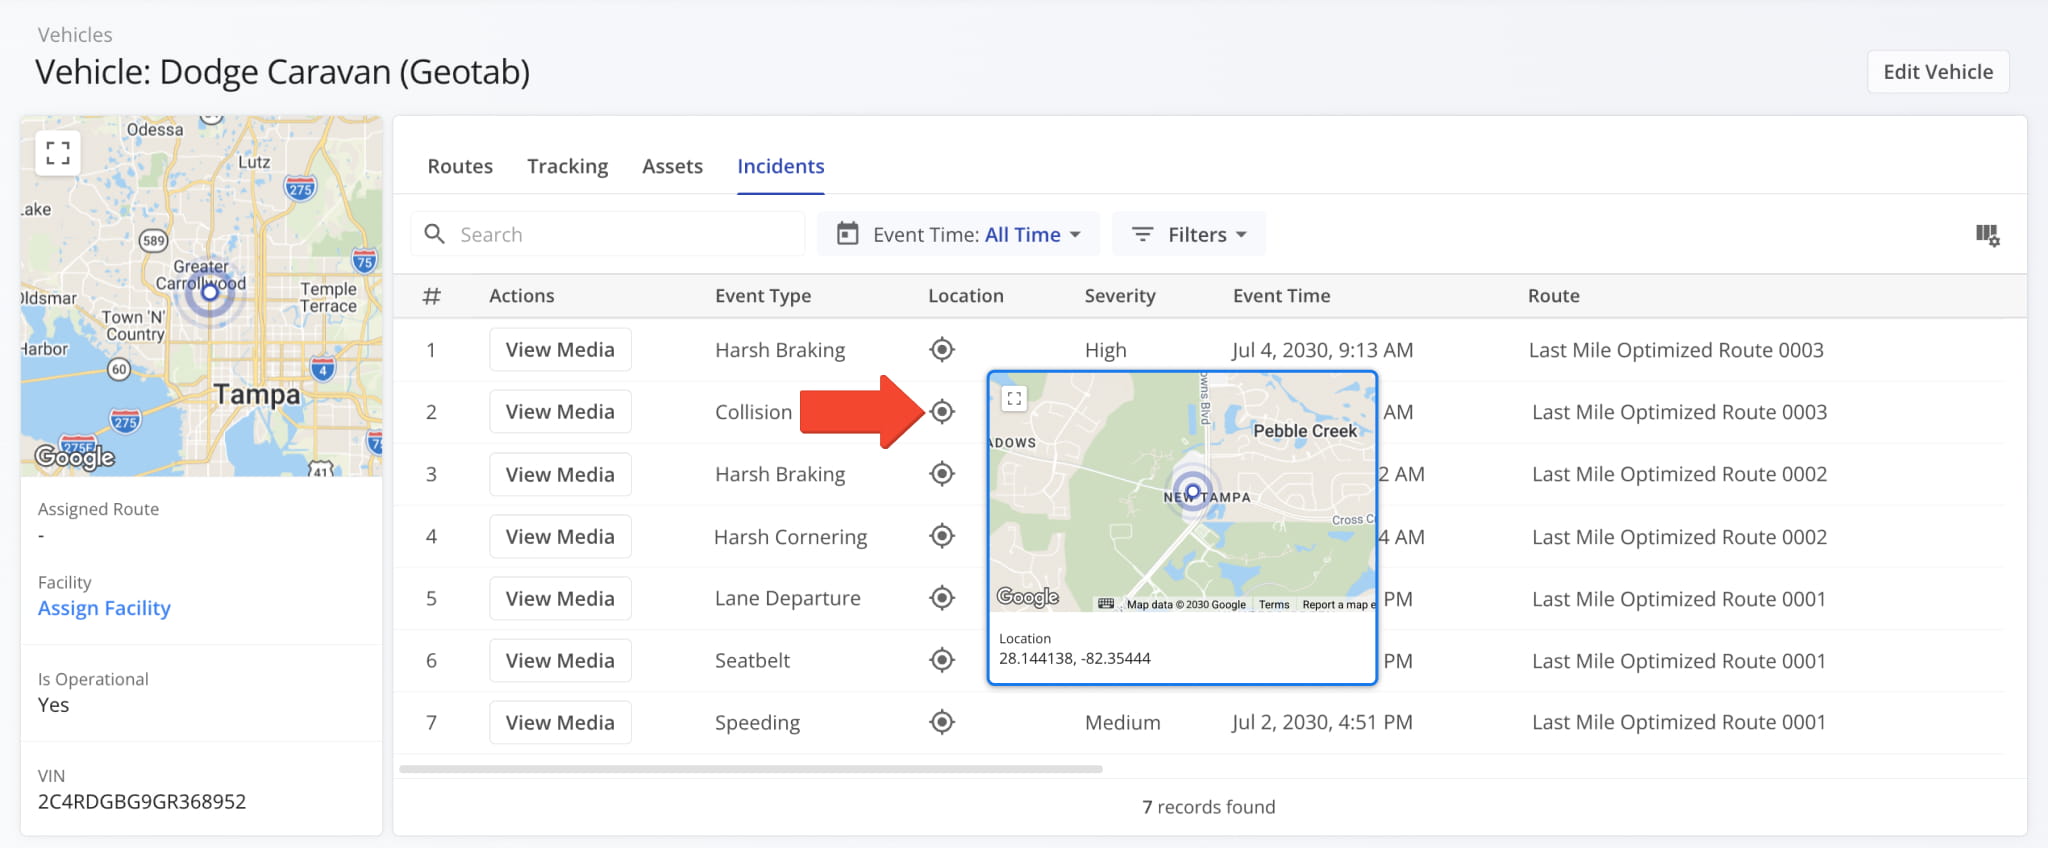Image resolution: width=2048 pixels, height=848 pixels.
Task: Switch to the Routes tab
Action: pyautogui.click(x=460, y=166)
